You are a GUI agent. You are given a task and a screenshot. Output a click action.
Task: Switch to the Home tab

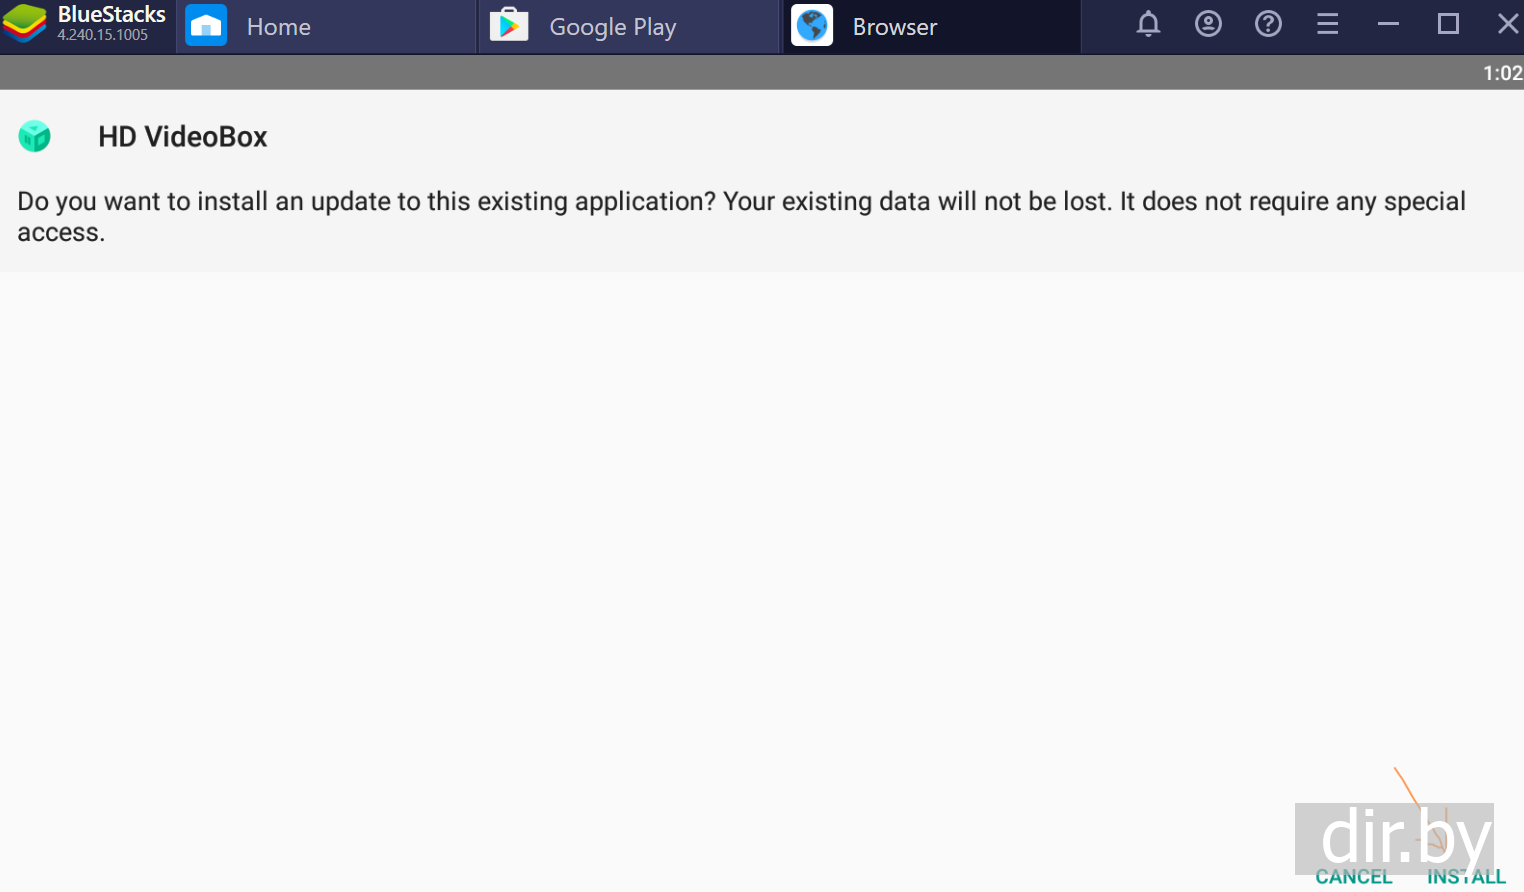(x=279, y=27)
